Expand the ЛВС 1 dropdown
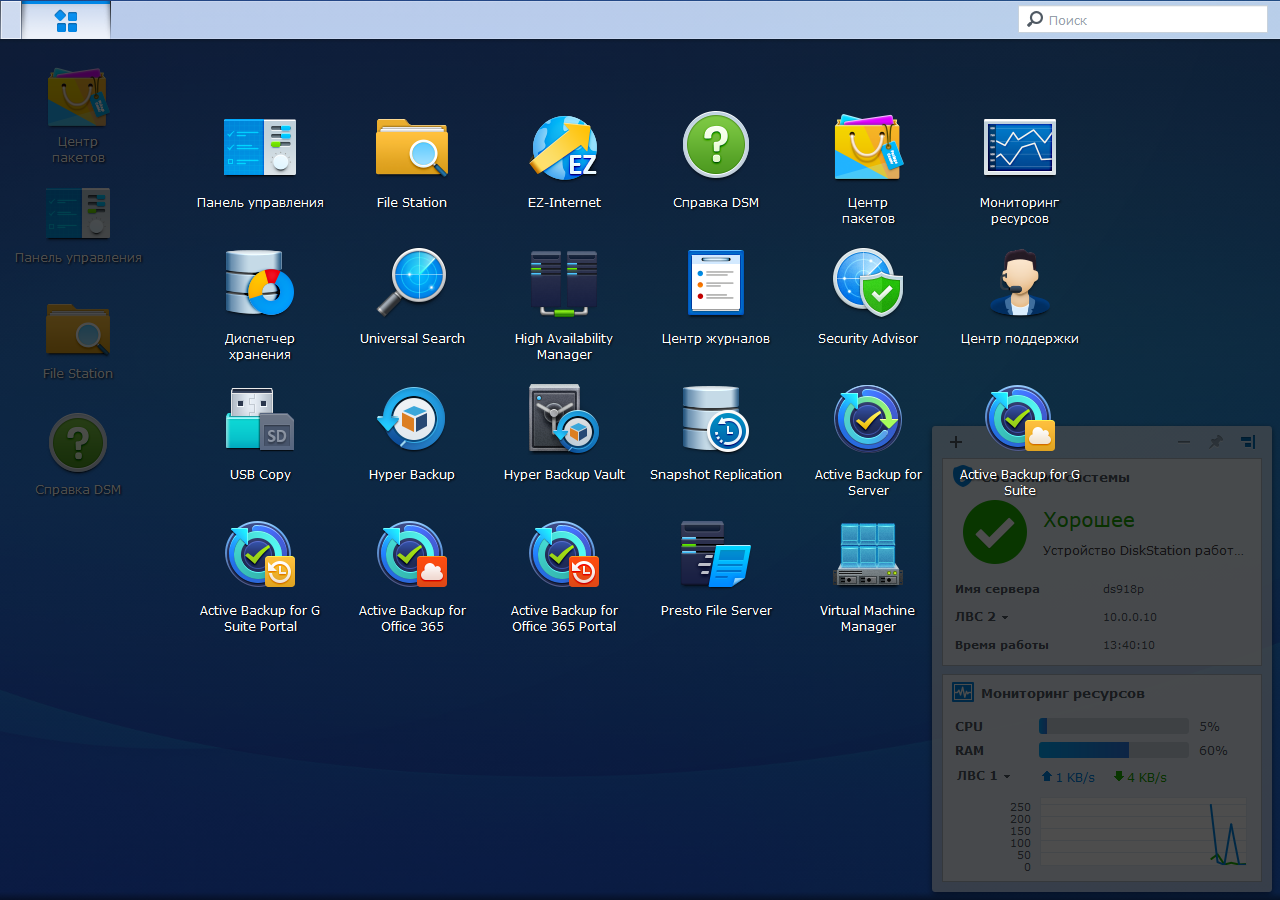 [984, 776]
